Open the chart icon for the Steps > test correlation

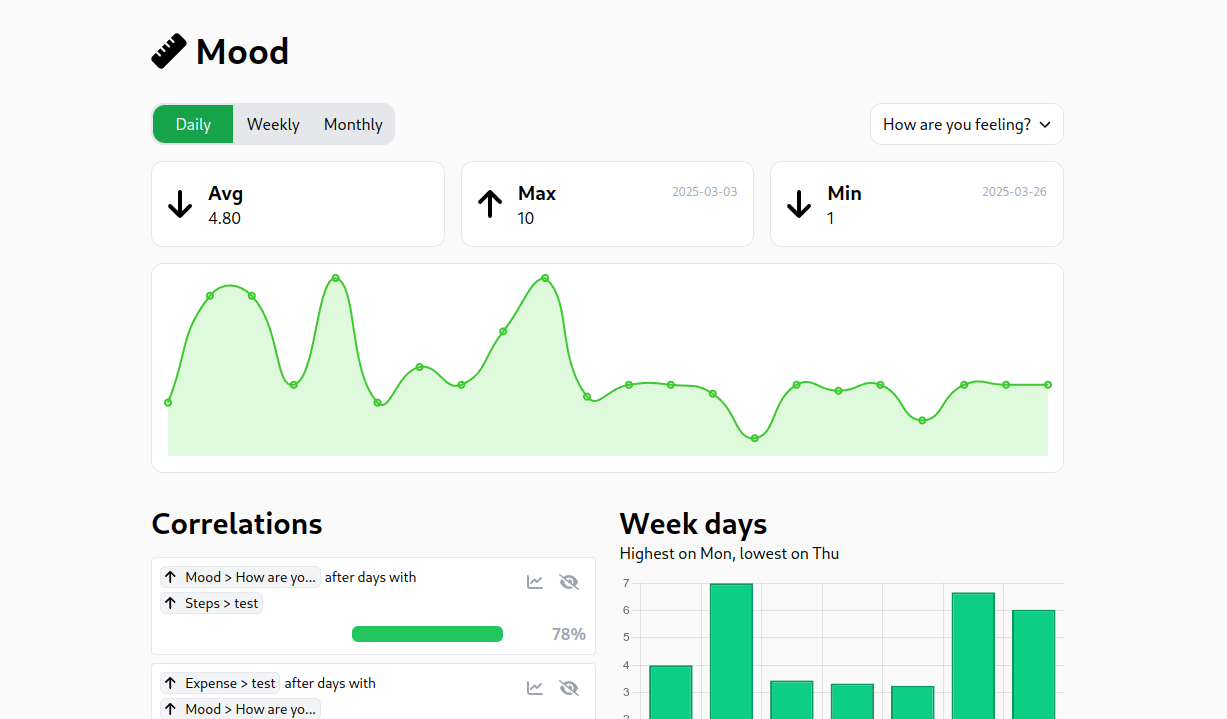point(535,582)
